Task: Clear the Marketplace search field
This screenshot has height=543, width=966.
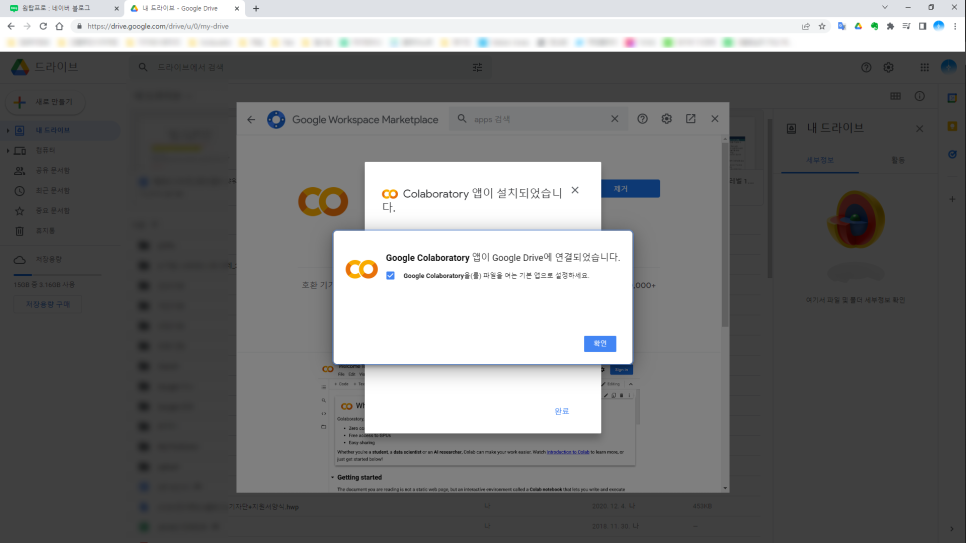Action: [x=614, y=119]
